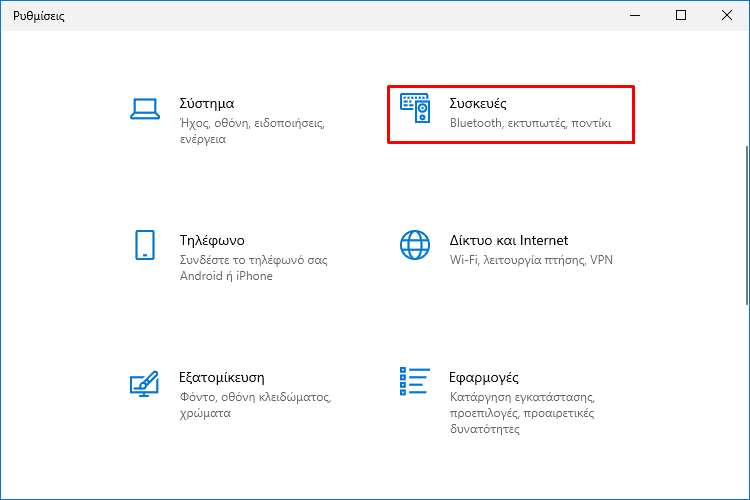750x500 pixels.
Task: Click the vertical scrollbar thumb
Action: click(x=747, y=225)
